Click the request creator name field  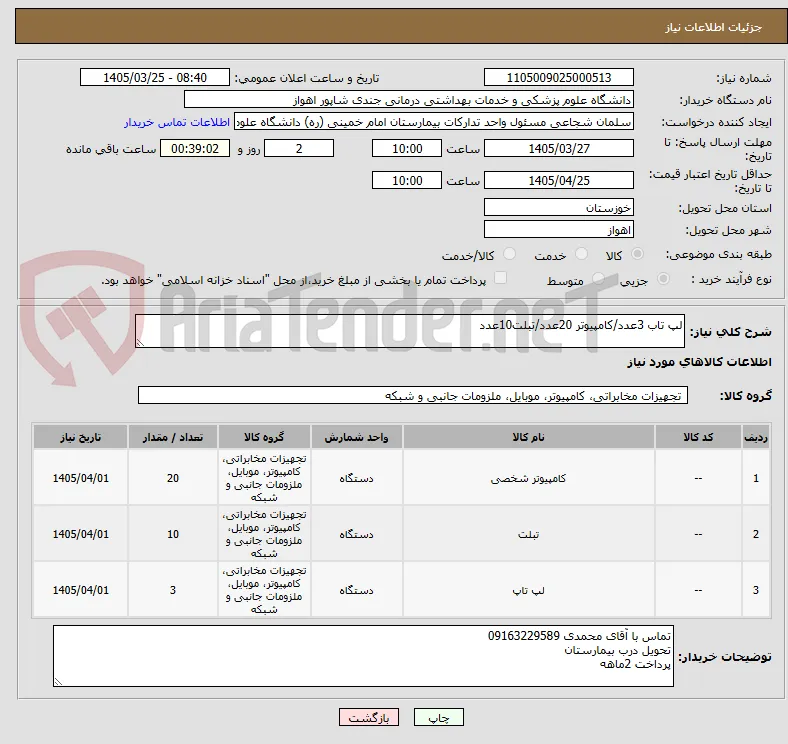[434, 122]
